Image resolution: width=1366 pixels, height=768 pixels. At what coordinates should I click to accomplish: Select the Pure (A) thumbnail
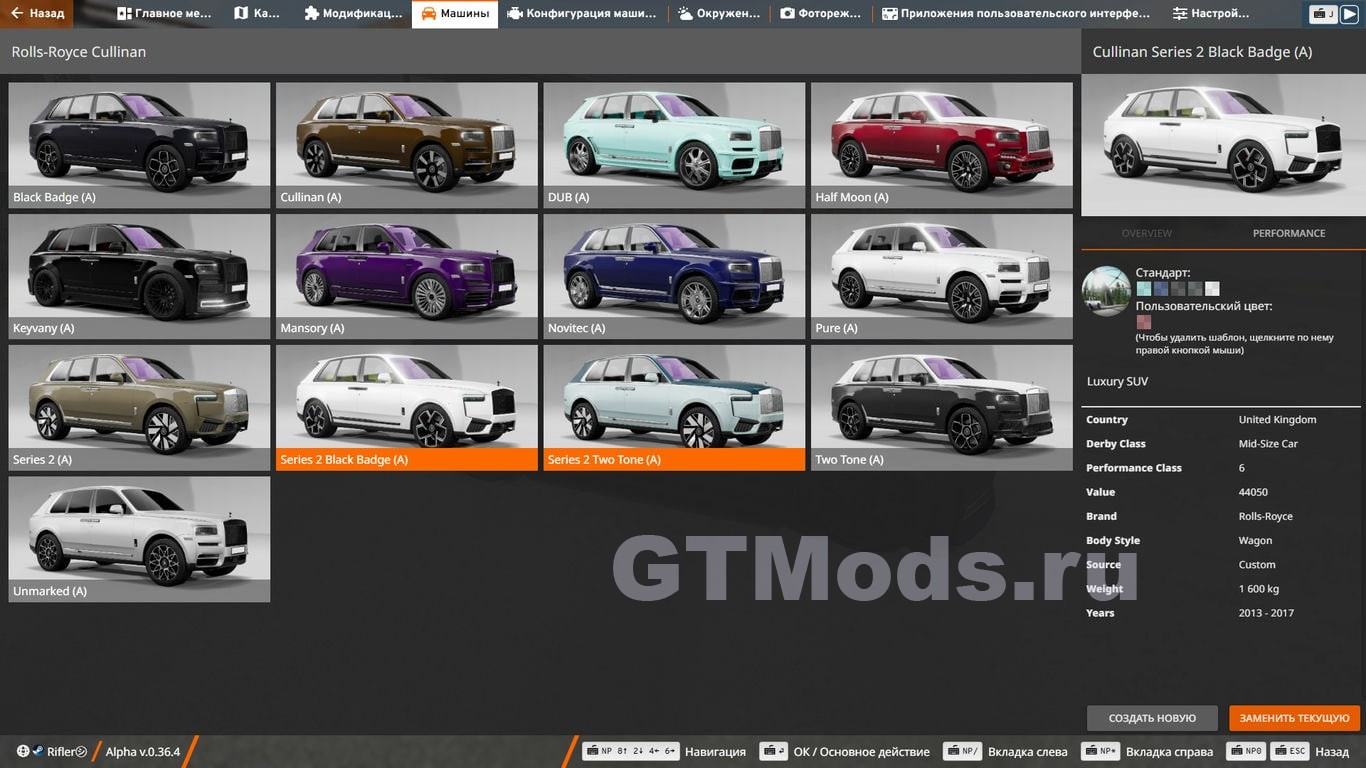coord(942,276)
